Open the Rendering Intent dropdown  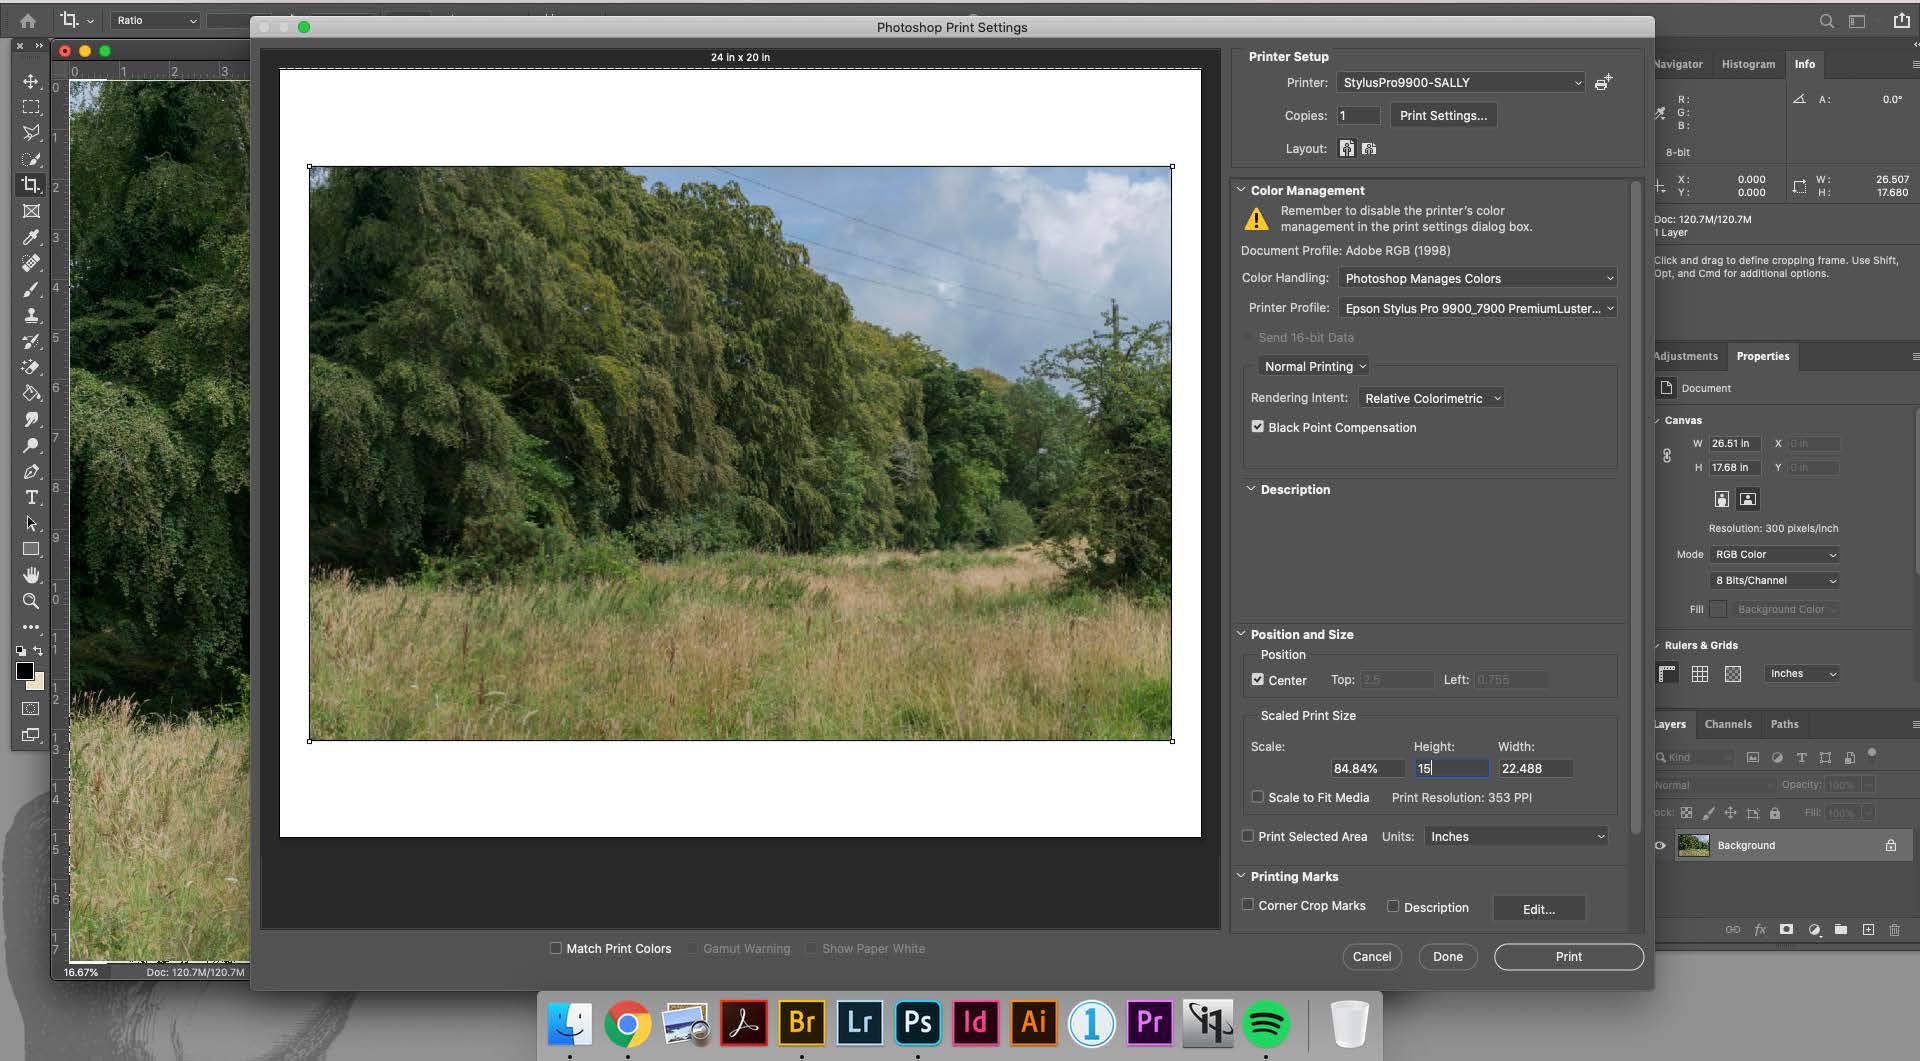[1432, 398]
